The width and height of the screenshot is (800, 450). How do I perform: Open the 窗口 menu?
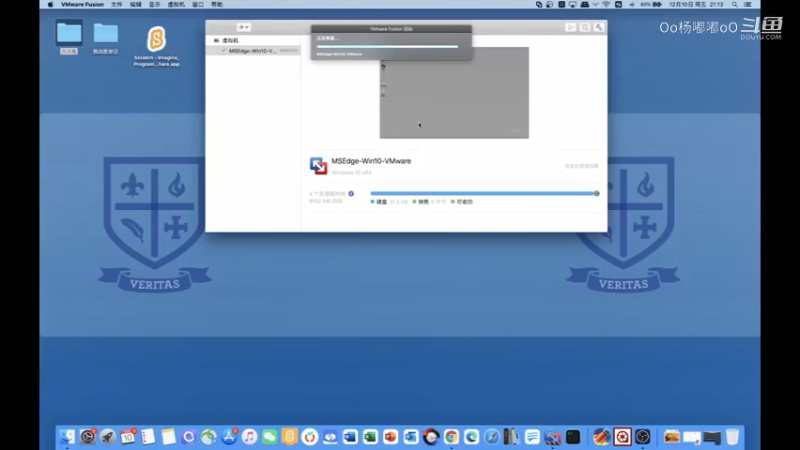198,5
